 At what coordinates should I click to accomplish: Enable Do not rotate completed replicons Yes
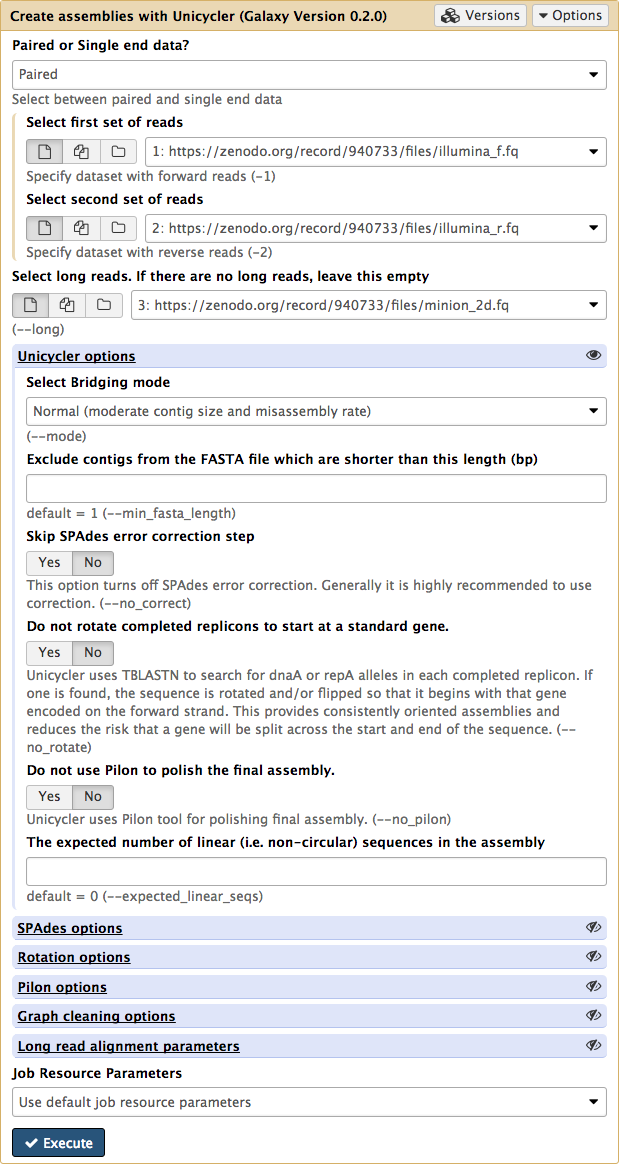click(50, 653)
